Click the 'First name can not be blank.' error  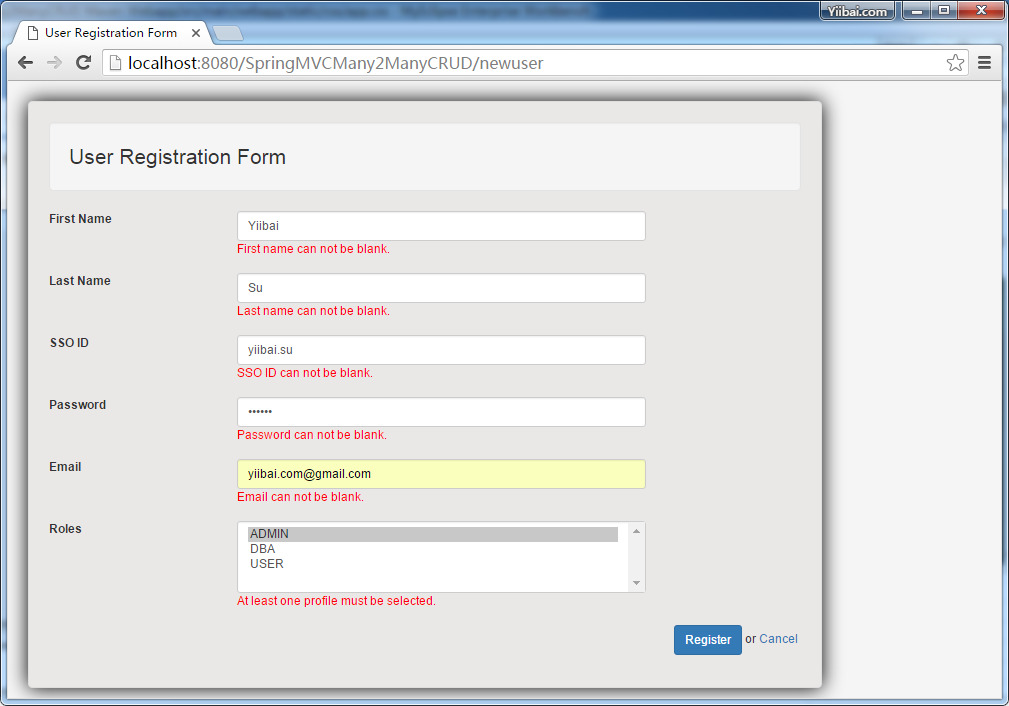click(313, 249)
